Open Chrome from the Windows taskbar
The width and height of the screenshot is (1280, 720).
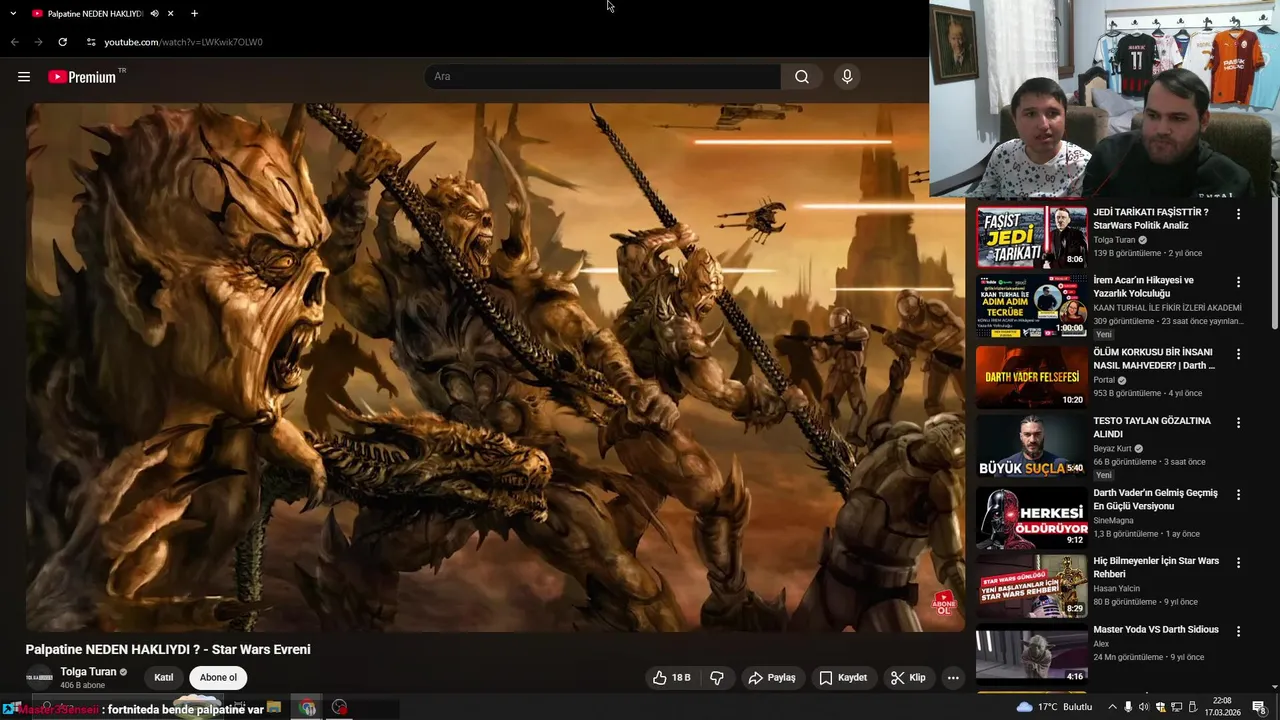coord(308,708)
